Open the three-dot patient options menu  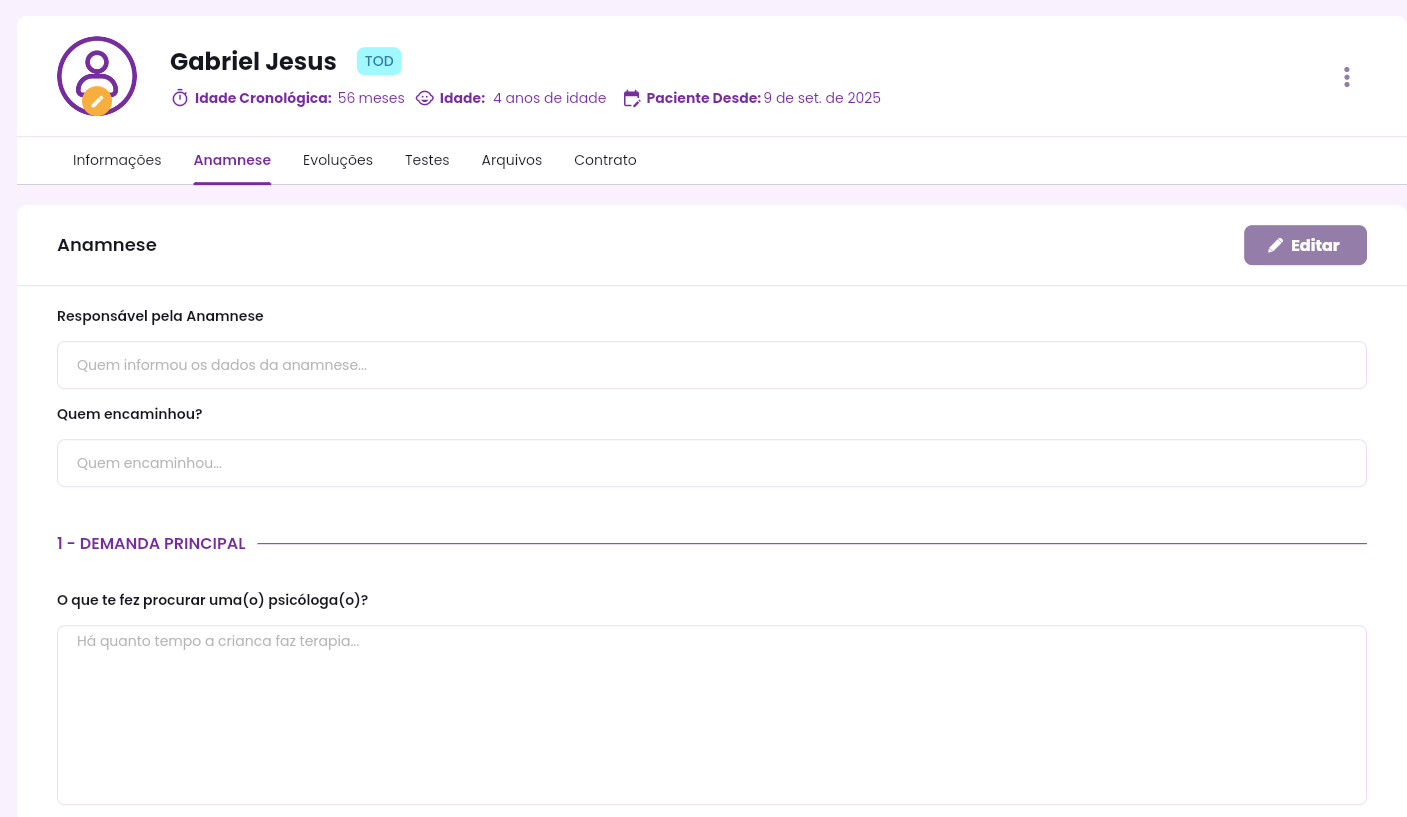[1346, 77]
